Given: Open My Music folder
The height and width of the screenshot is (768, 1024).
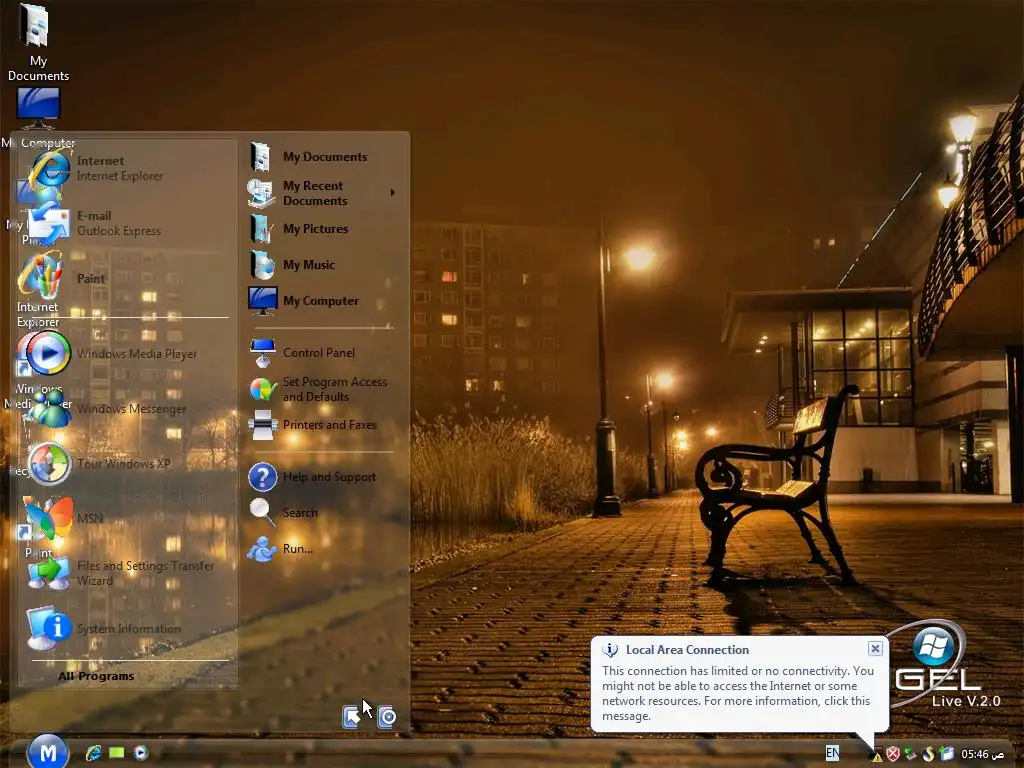Looking at the screenshot, I should pos(321,265).
